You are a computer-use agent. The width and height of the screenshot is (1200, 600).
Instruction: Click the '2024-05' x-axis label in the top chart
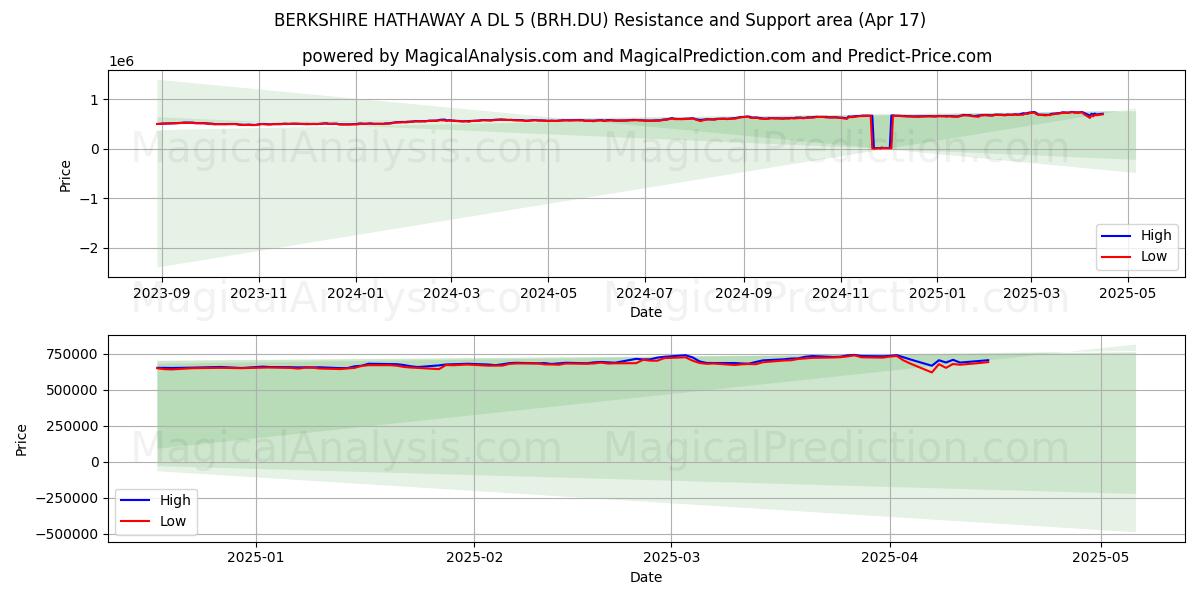coord(547,293)
